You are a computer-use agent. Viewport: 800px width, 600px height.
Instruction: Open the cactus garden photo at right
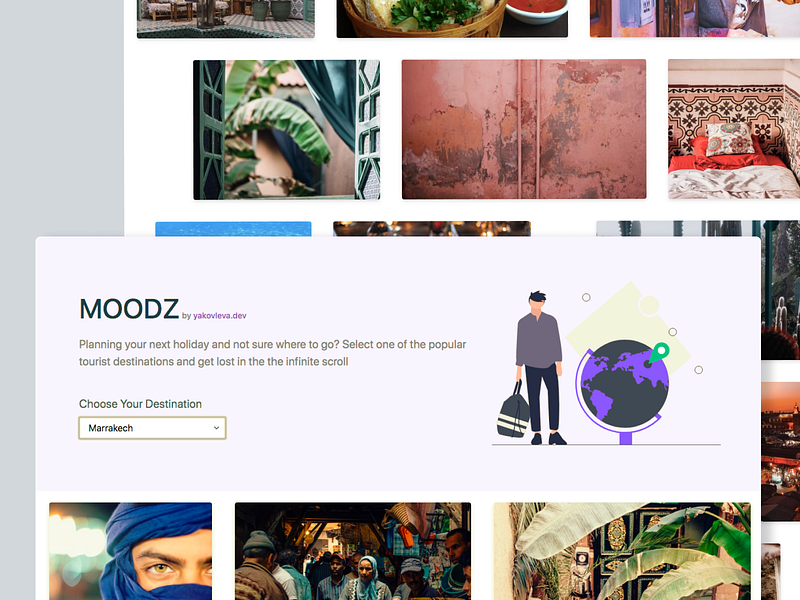click(781, 290)
